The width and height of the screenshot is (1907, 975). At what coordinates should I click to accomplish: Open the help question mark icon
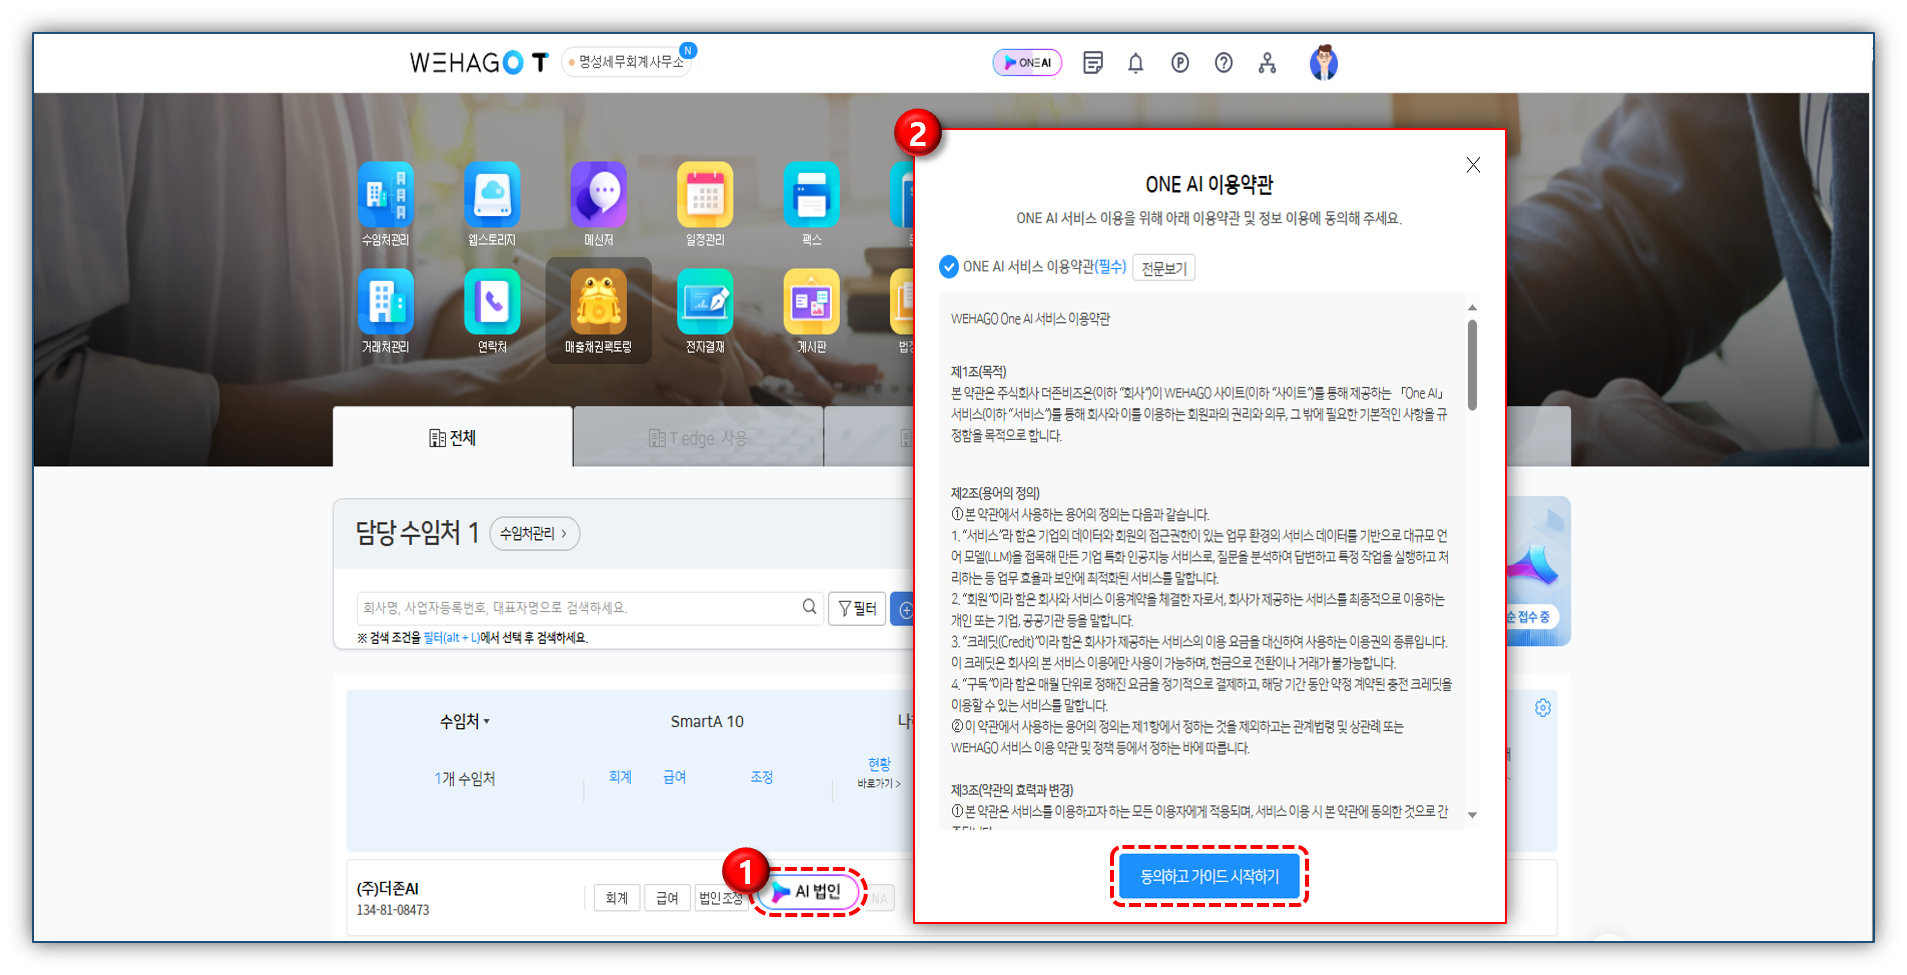[x=1223, y=63]
